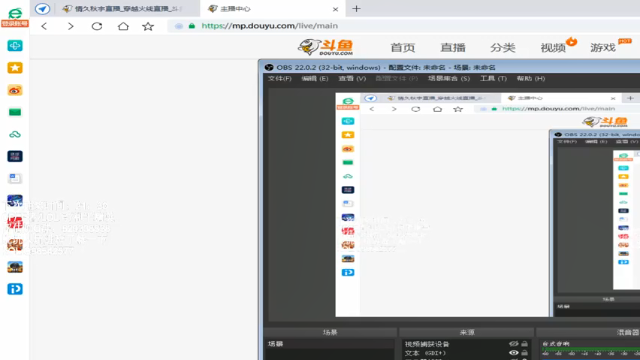Select the 文本 (GDI+) source row
This screenshot has width=640, height=360.
pyautogui.click(x=466, y=353)
